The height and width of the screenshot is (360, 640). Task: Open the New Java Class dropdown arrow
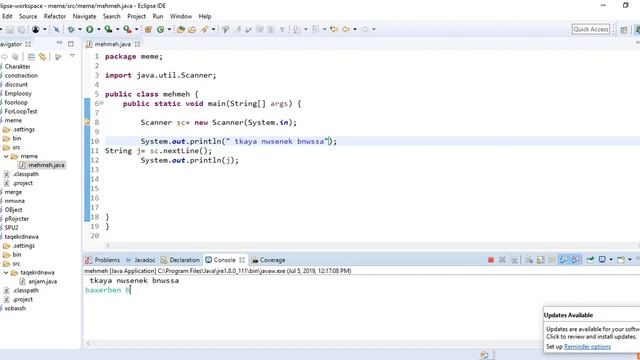tap(169, 29)
